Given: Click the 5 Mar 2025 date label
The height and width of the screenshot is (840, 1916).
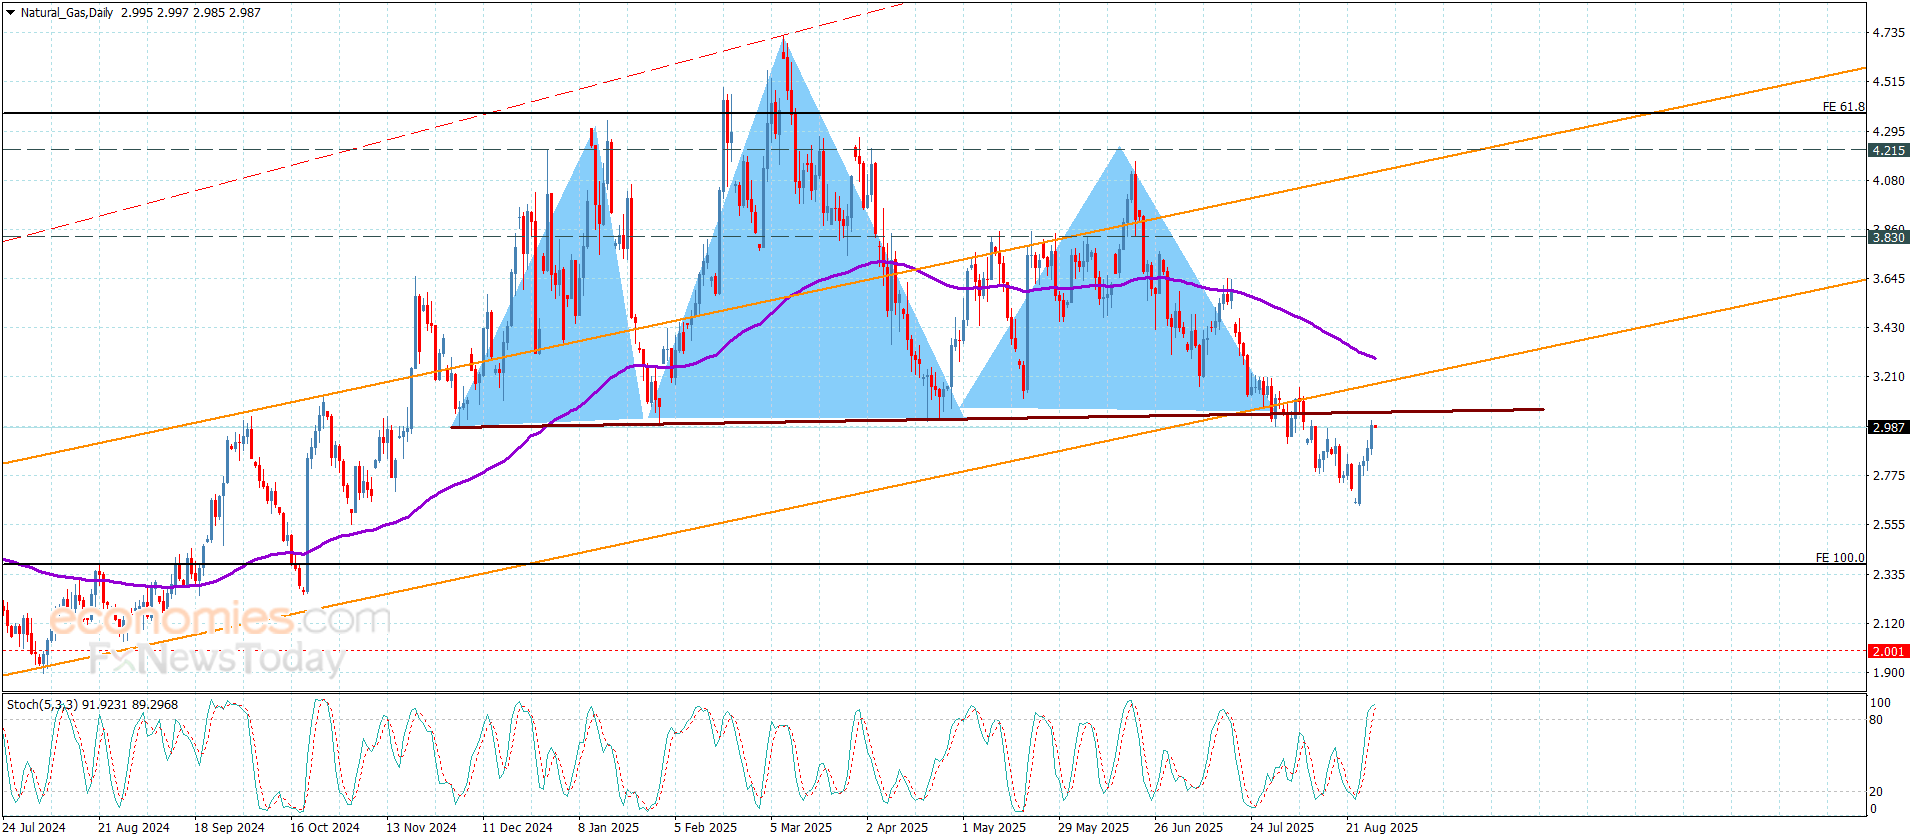Looking at the screenshot, I should pyautogui.click(x=800, y=827).
